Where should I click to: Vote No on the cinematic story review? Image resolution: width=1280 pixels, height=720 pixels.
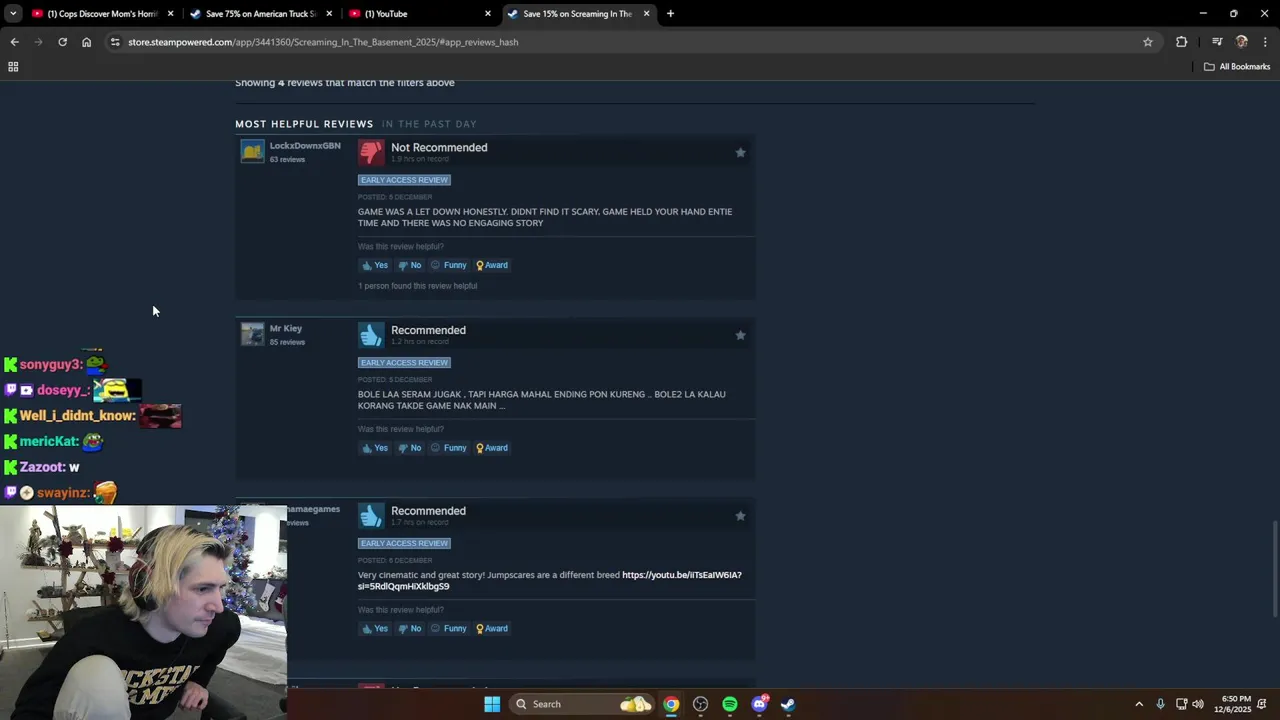(410, 629)
